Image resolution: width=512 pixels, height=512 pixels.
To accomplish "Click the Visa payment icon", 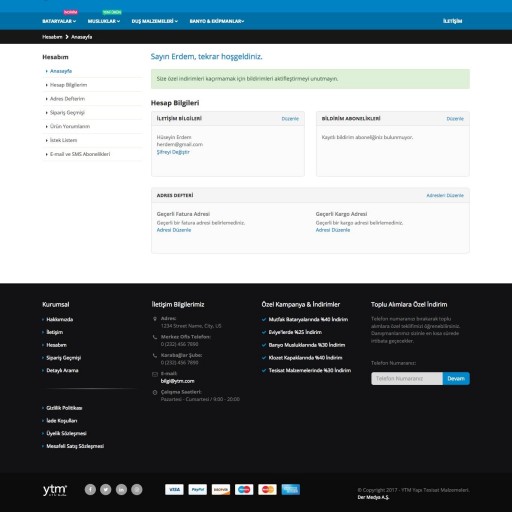I will pyautogui.click(x=174, y=489).
